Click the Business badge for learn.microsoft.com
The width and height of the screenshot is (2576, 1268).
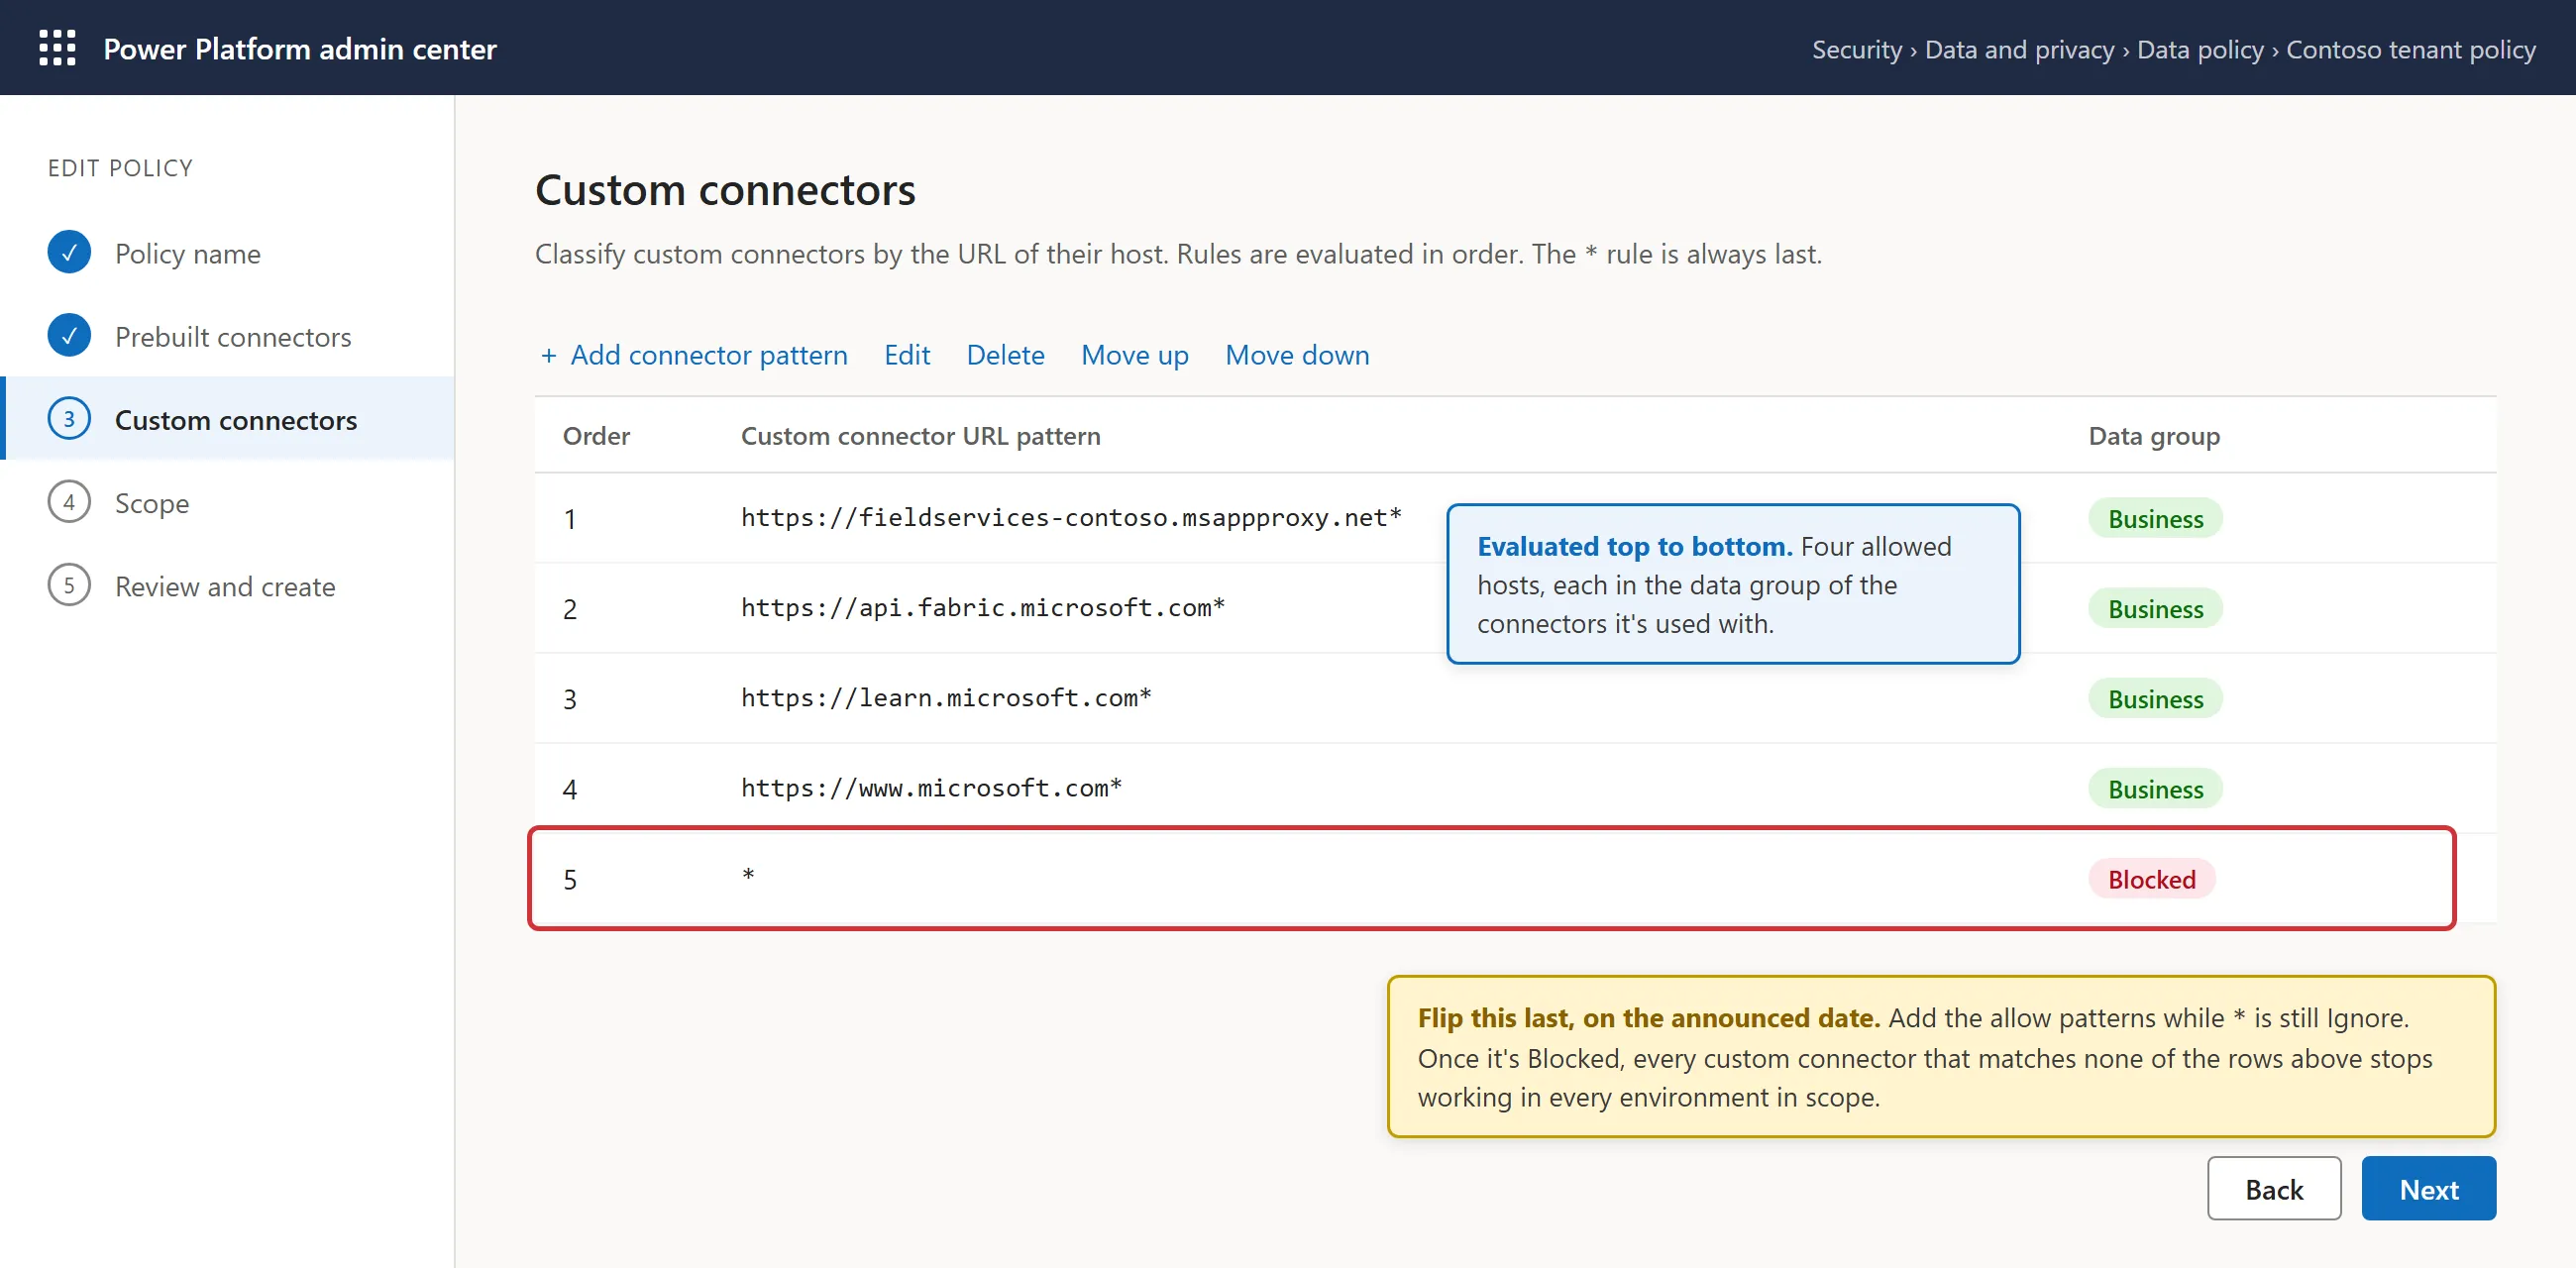[2155, 698]
